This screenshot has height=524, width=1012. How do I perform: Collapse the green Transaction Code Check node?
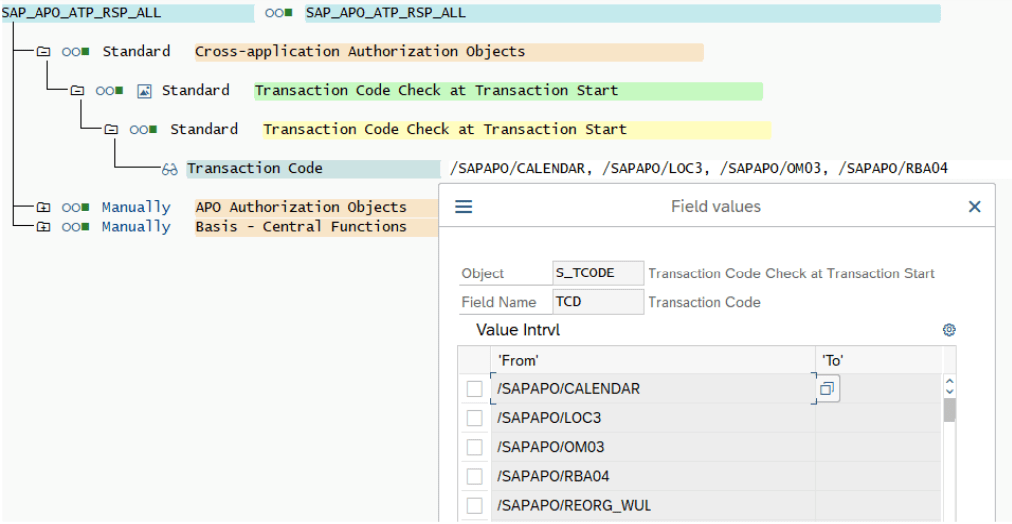[x=77, y=90]
